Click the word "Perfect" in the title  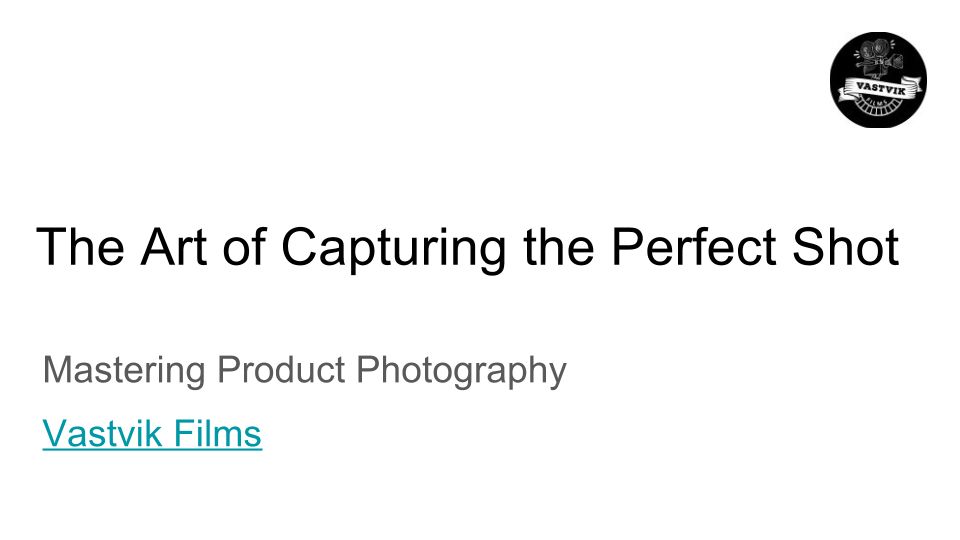696,247
